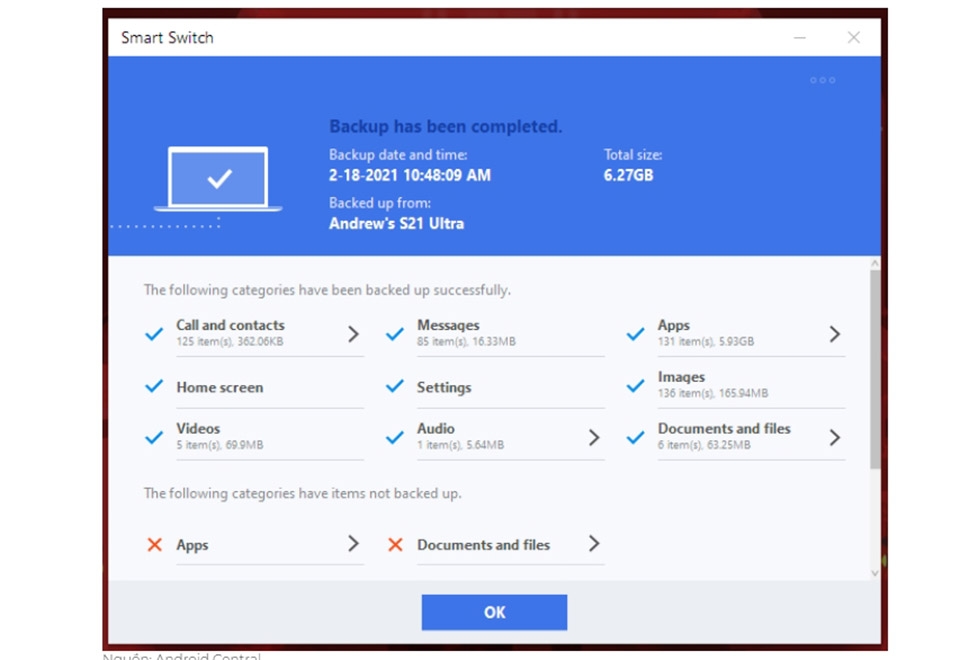Click the OK button
960x660 pixels.
tap(494, 612)
